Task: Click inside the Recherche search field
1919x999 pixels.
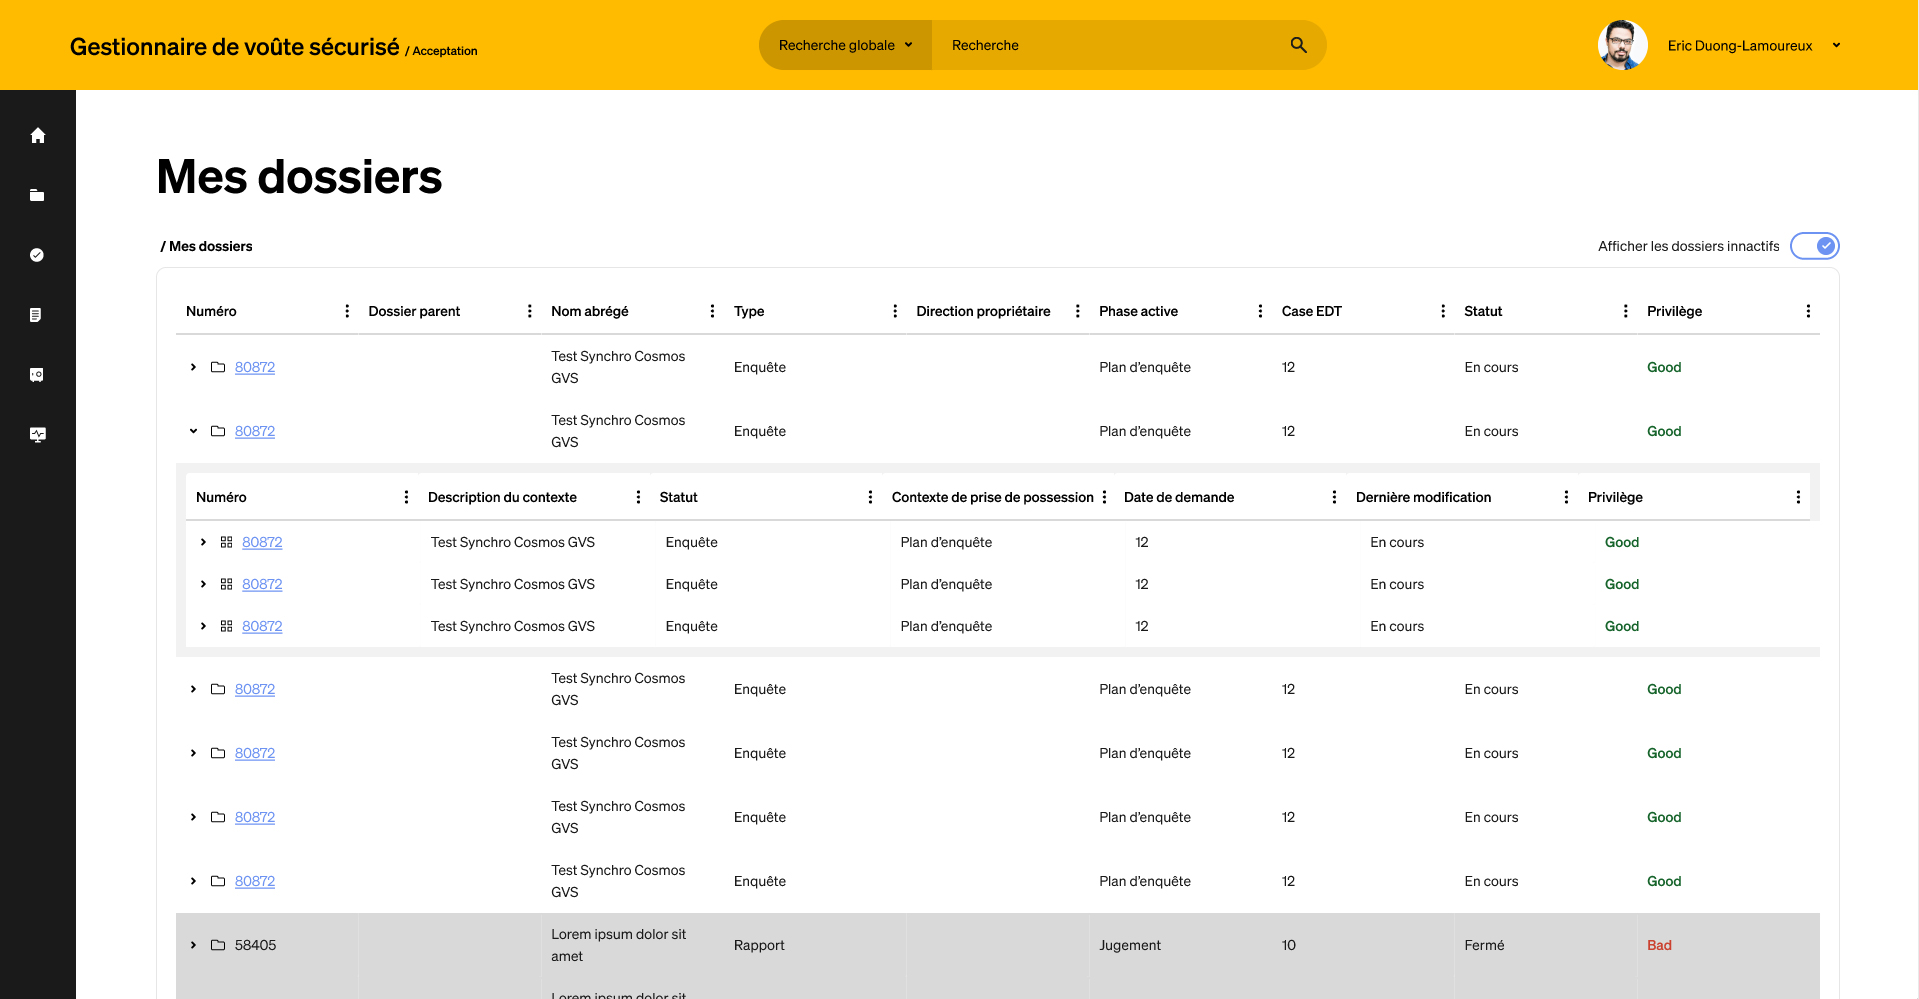Action: click(1100, 45)
